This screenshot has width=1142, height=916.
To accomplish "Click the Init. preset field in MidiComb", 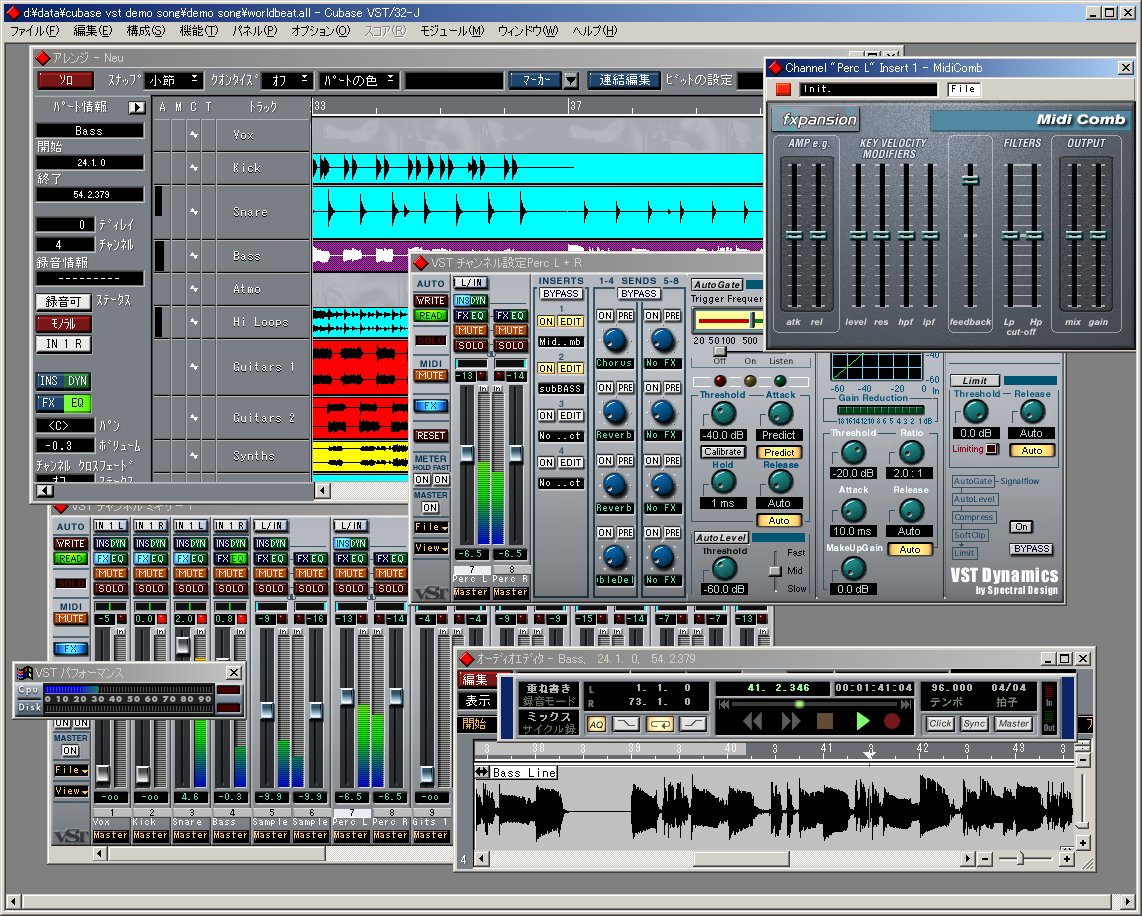I will (x=867, y=89).
